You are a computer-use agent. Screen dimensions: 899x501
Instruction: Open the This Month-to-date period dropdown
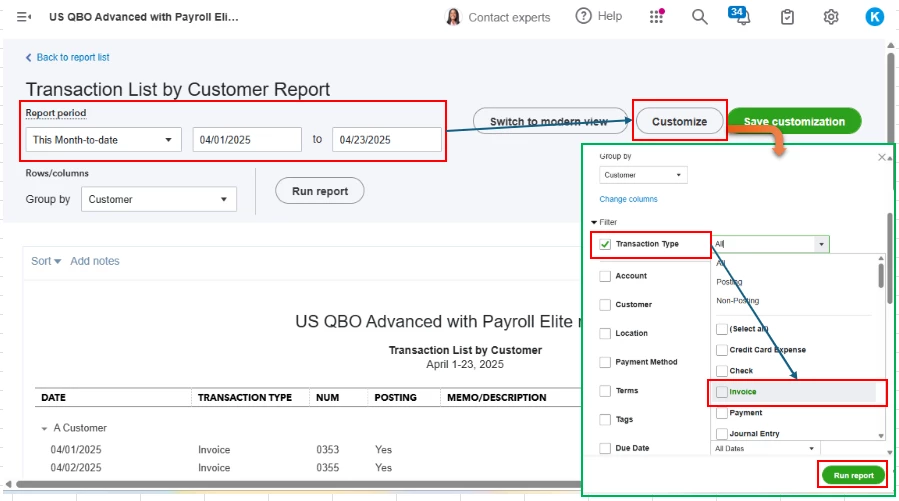(103, 139)
